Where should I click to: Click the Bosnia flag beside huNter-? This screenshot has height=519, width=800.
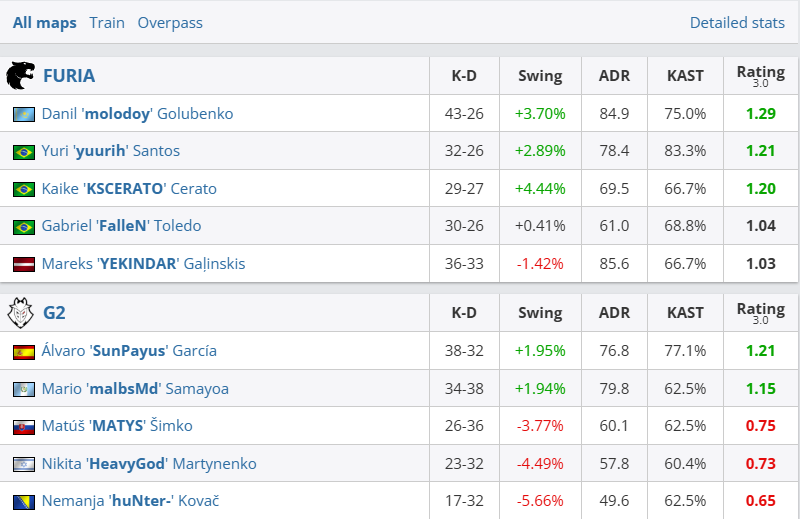(x=24, y=502)
